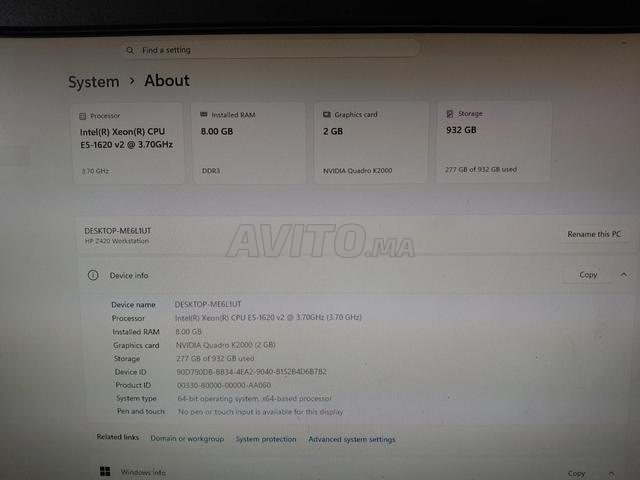Click the About breadcrumb heading
The height and width of the screenshot is (480, 640).
point(167,80)
